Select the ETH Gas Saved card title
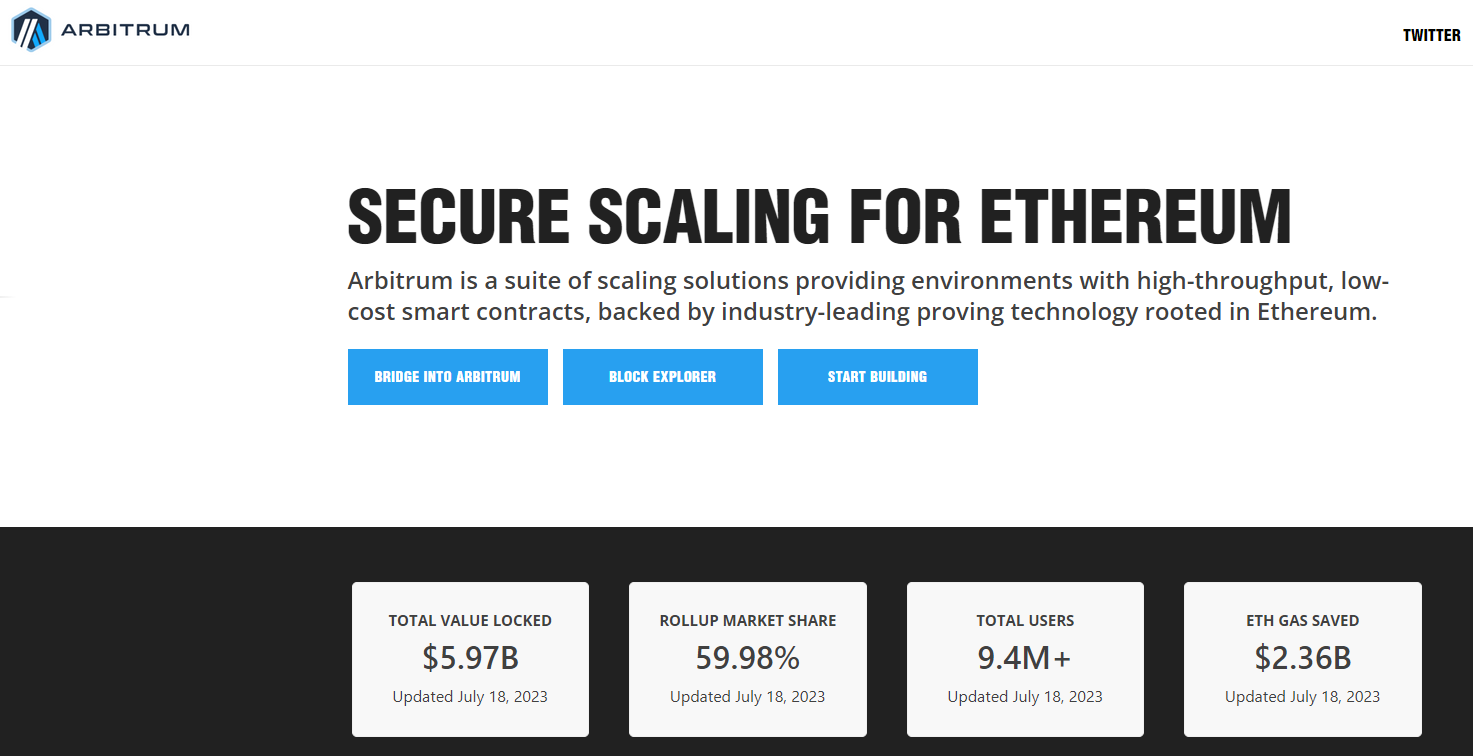Image resolution: width=1473 pixels, height=756 pixels. (x=1303, y=621)
